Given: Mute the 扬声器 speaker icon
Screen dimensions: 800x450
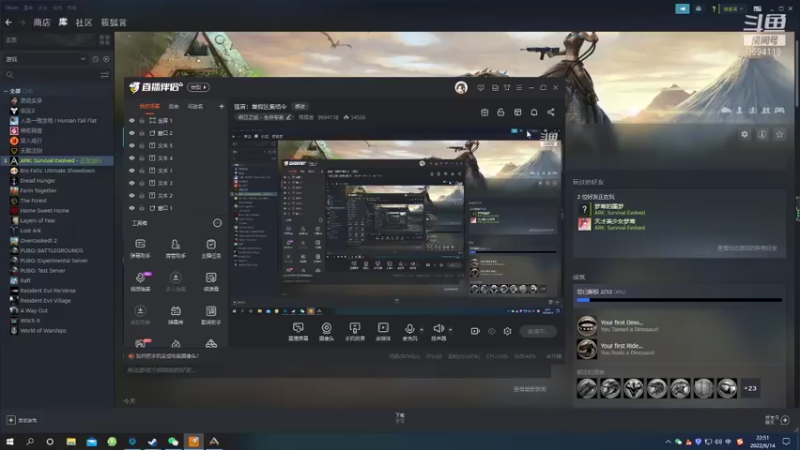Looking at the screenshot, I should pyautogui.click(x=438, y=331).
